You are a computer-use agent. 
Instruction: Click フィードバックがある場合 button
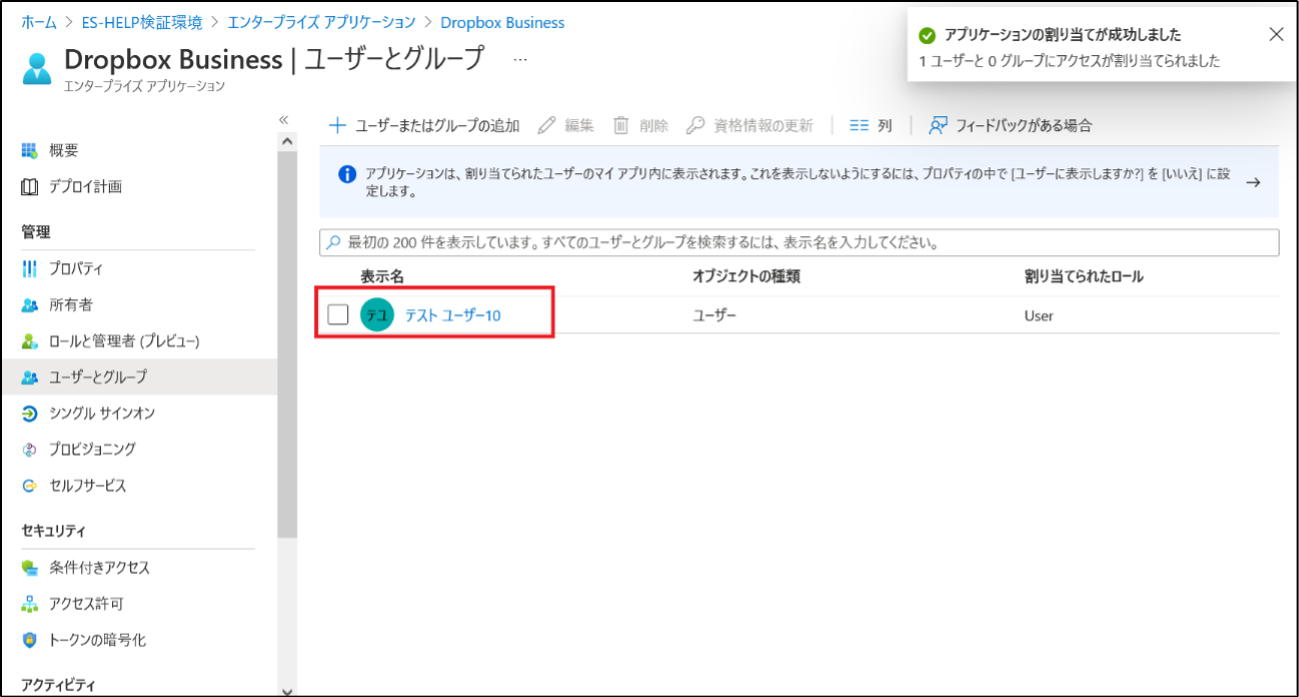coord(1010,125)
